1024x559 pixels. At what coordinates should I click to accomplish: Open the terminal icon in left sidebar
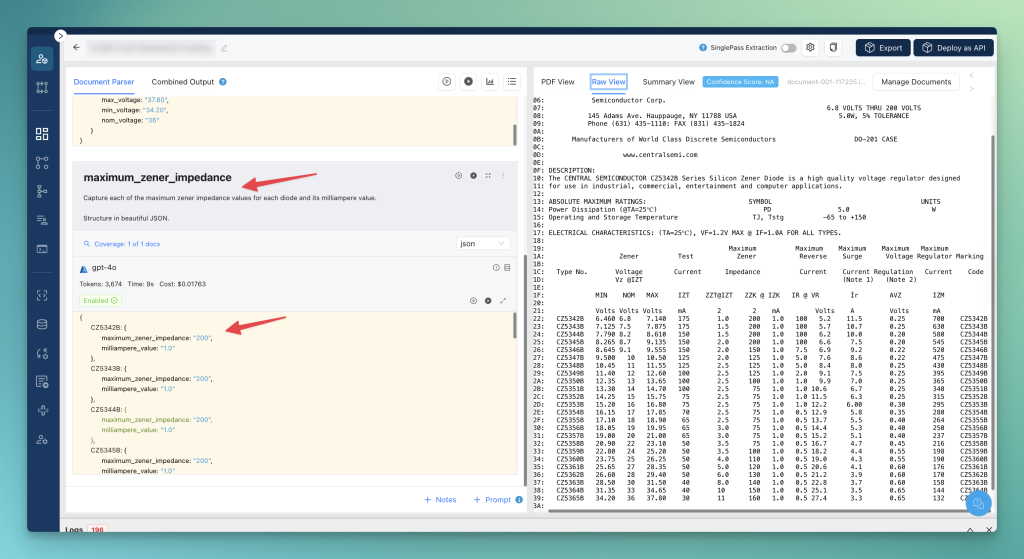click(x=42, y=248)
